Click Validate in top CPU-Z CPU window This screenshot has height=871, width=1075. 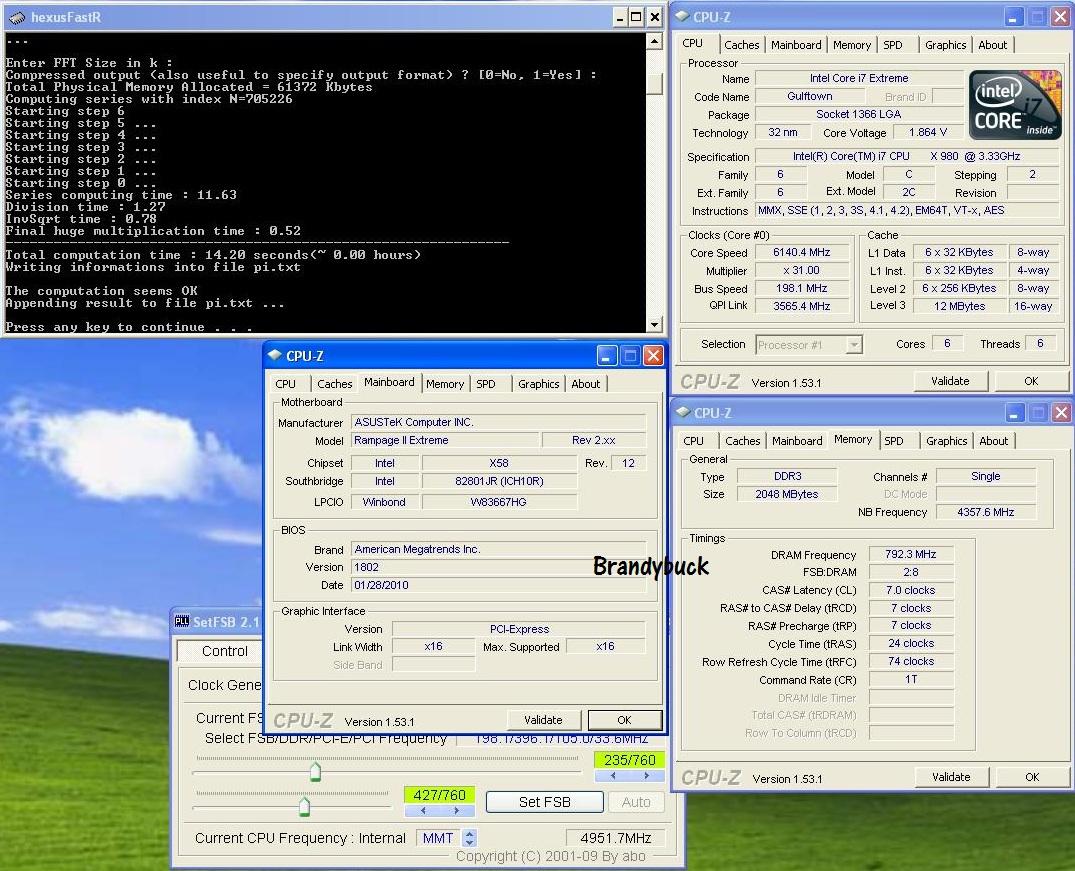click(950, 381)
